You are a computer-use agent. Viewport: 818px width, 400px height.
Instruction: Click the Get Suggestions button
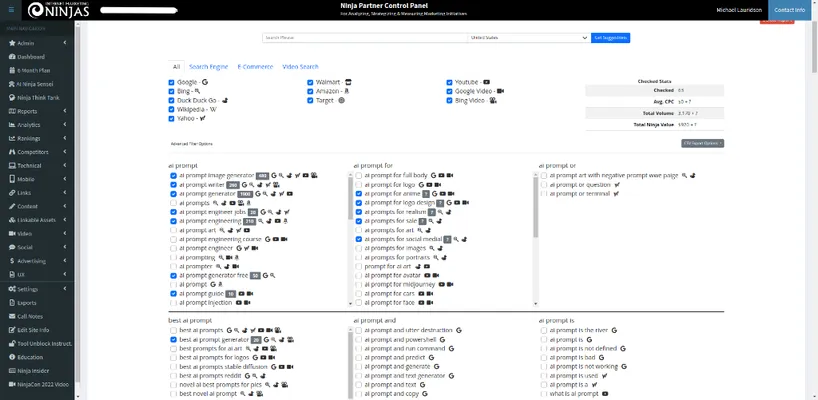pos(610,38)
